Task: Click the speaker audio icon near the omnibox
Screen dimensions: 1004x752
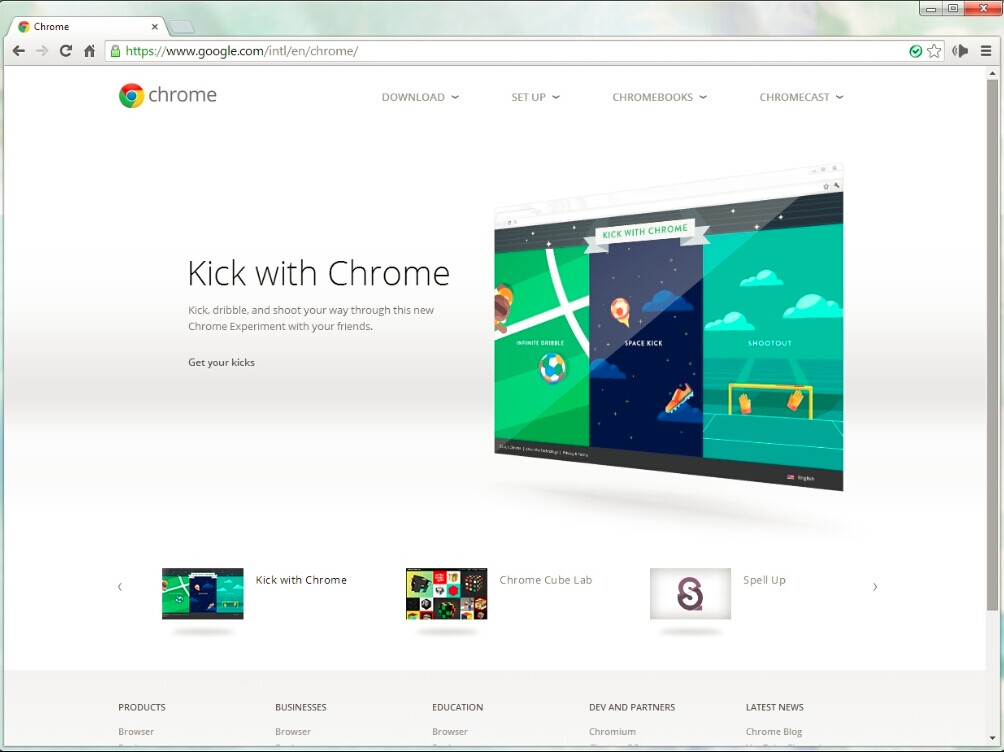Action: click(959, 50)
